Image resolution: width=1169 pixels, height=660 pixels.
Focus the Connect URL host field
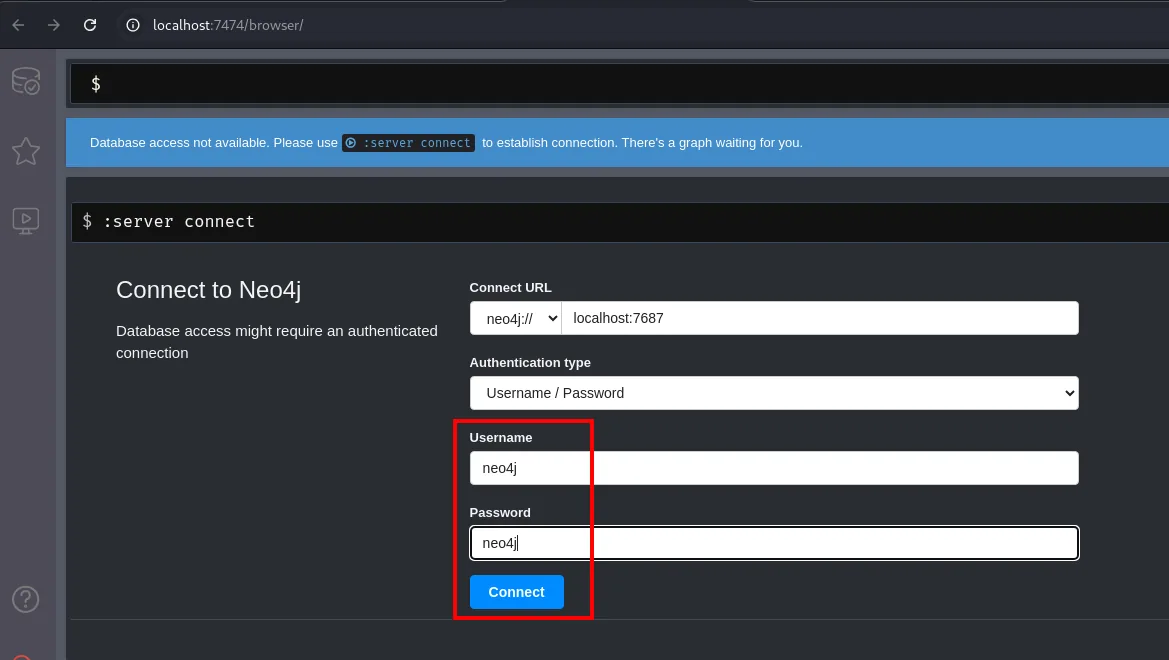tap(820, 318)
